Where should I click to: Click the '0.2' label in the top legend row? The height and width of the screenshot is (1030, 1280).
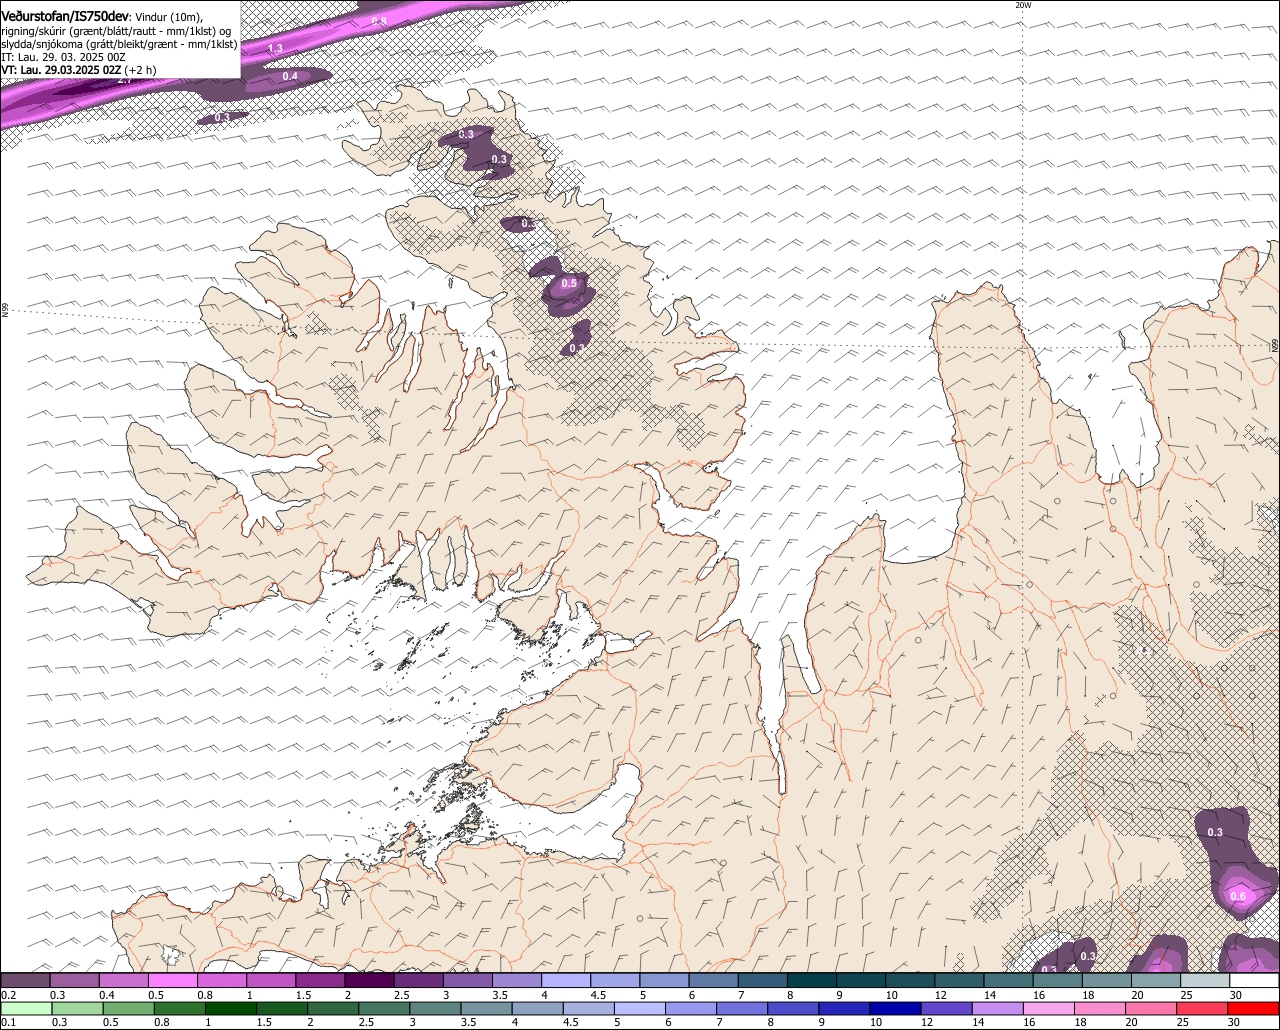tap(9, 995)
